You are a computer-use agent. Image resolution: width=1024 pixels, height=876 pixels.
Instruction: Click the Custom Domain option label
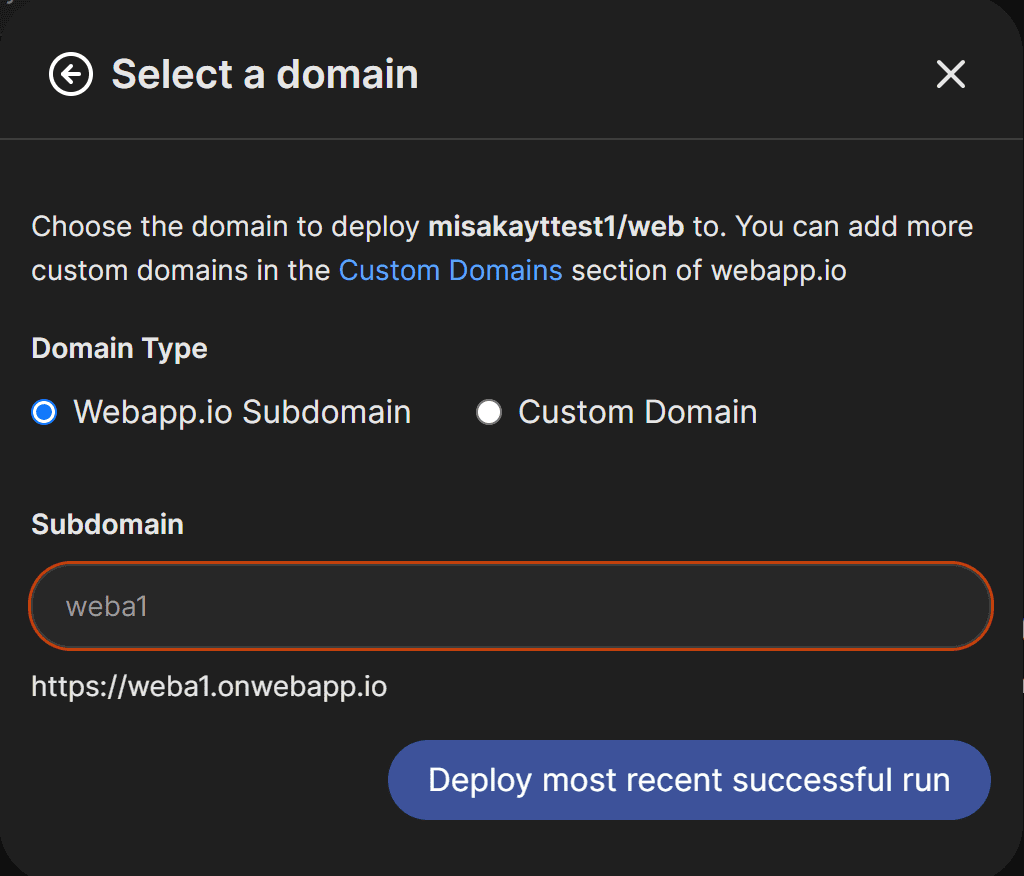pyautogui.click(x=637, y=412)
